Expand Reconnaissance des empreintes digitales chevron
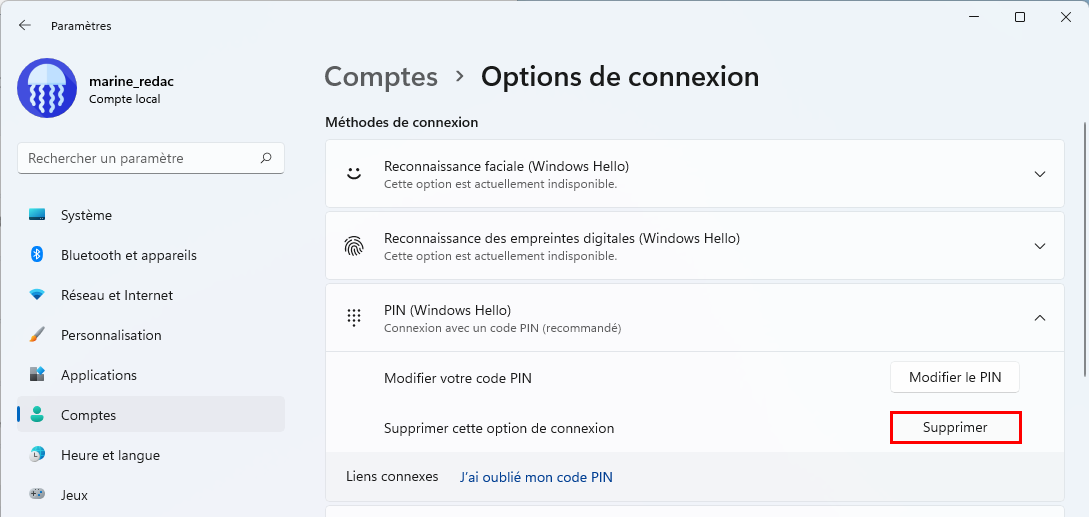Viewport: 1089px width, 517px height. pyautogui.click(x=1040, y=246)
